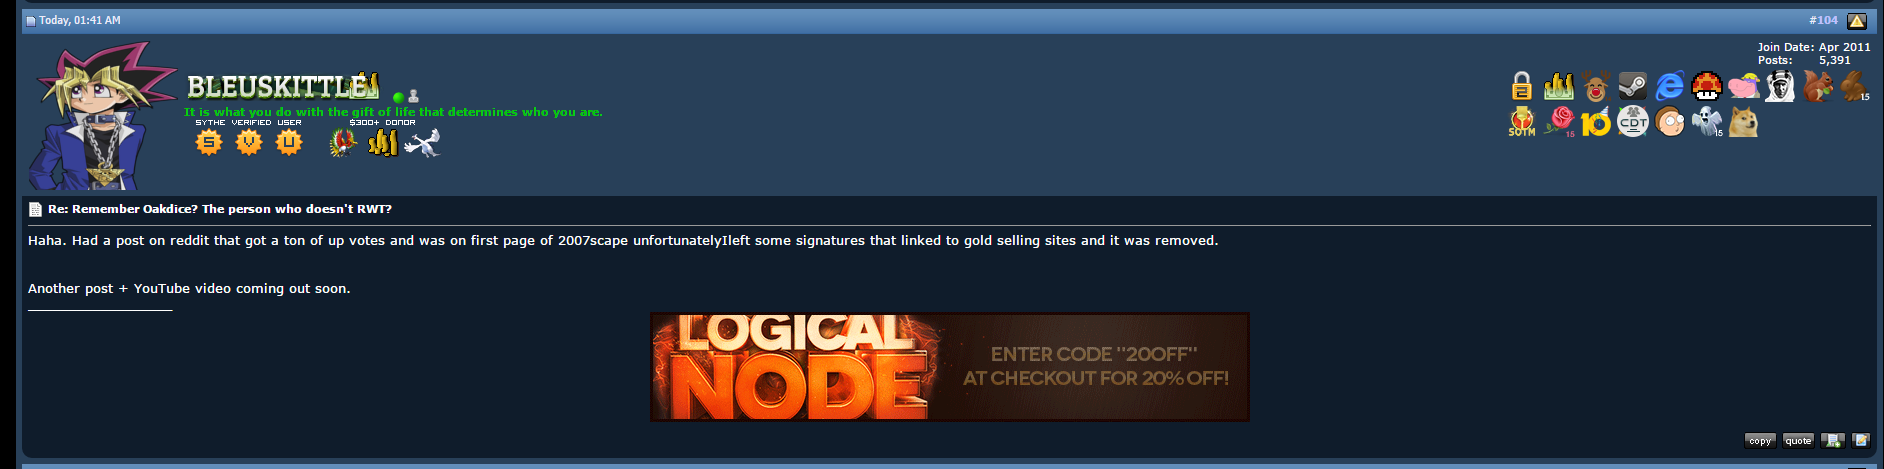
Task: Click the padlock award badge
Action: point(1521,86)
